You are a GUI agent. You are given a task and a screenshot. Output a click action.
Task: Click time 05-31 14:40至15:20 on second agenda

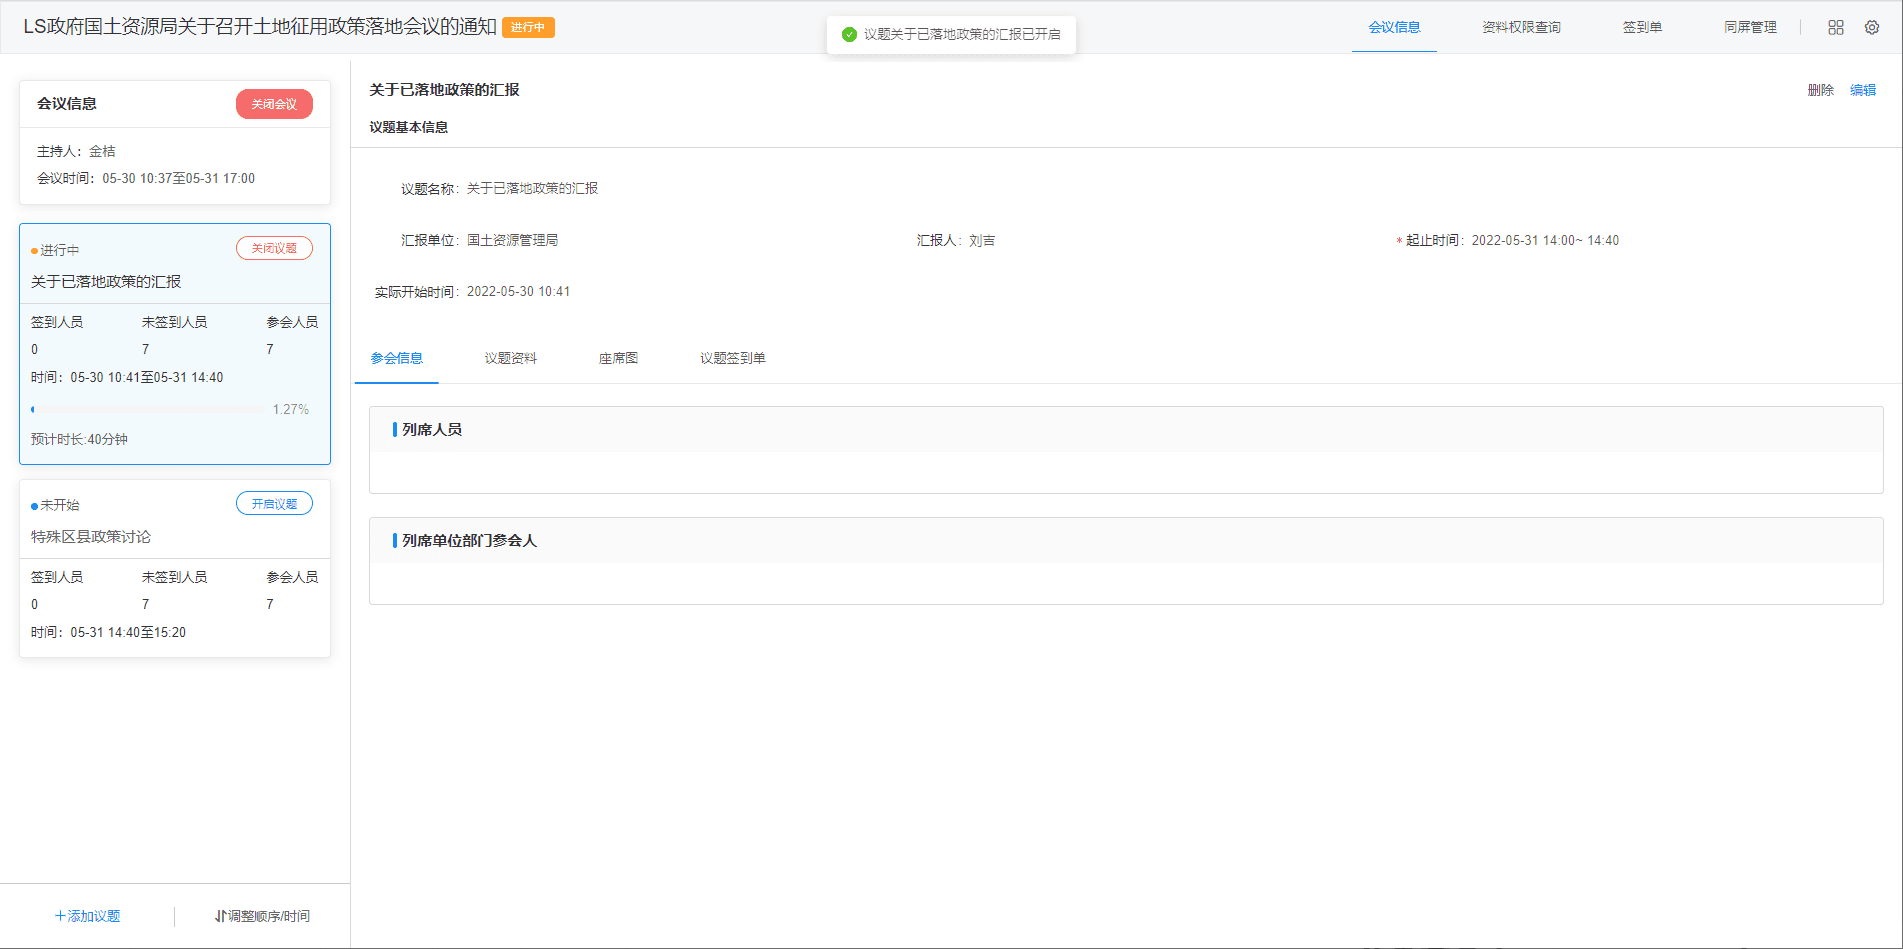point(128,632)
